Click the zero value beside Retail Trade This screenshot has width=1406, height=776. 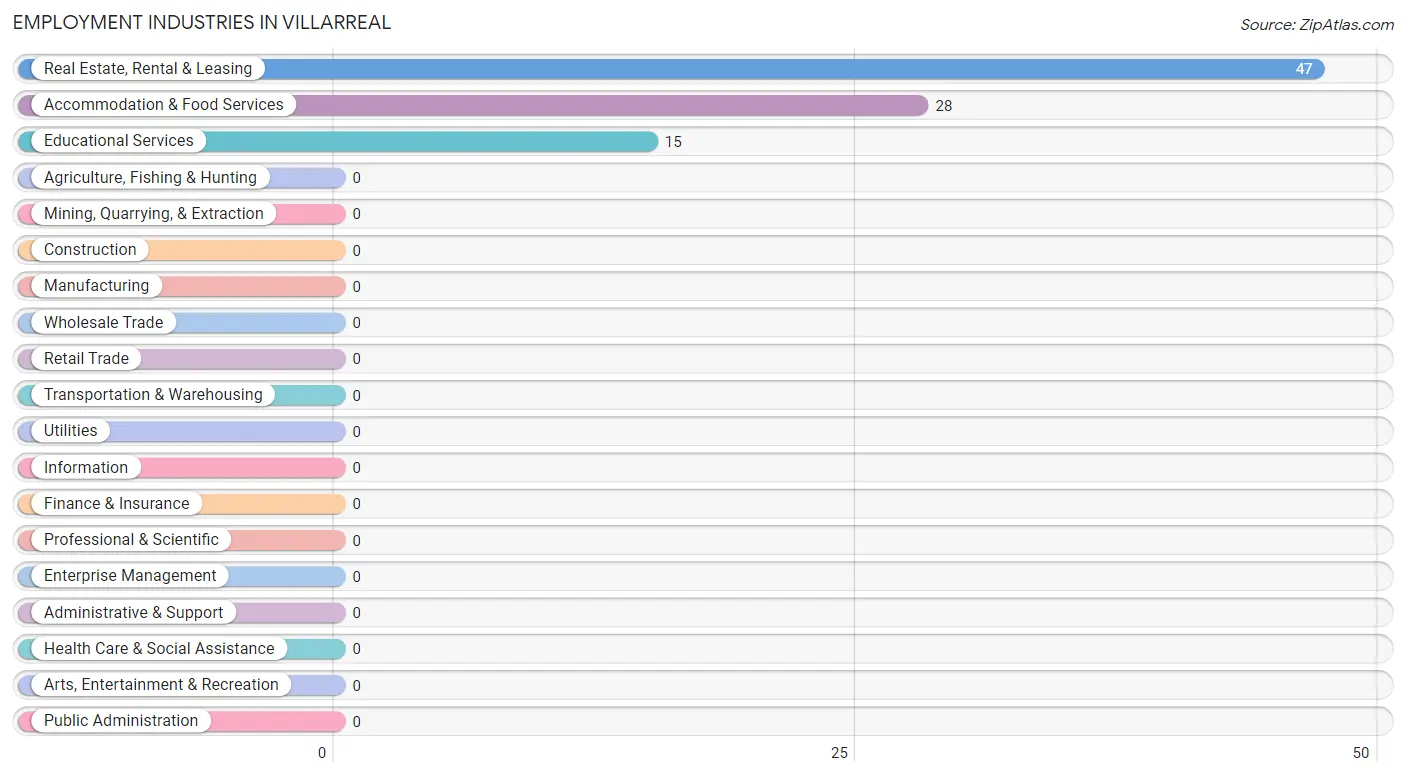point(356,359)
